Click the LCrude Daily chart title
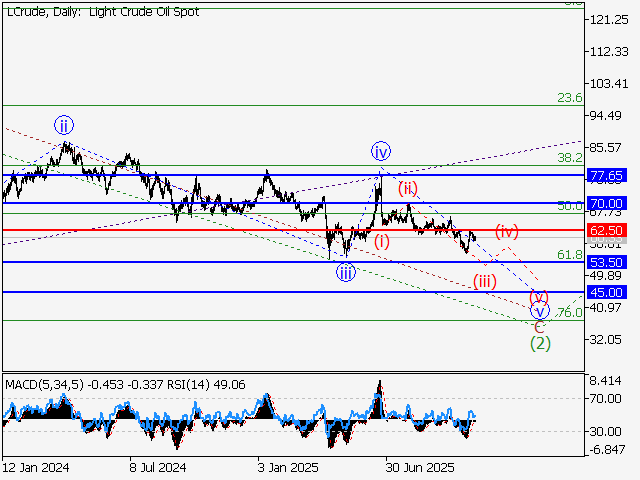Image resolution: width=640 pixels, height=480 pixels. (x=102, y=12)
